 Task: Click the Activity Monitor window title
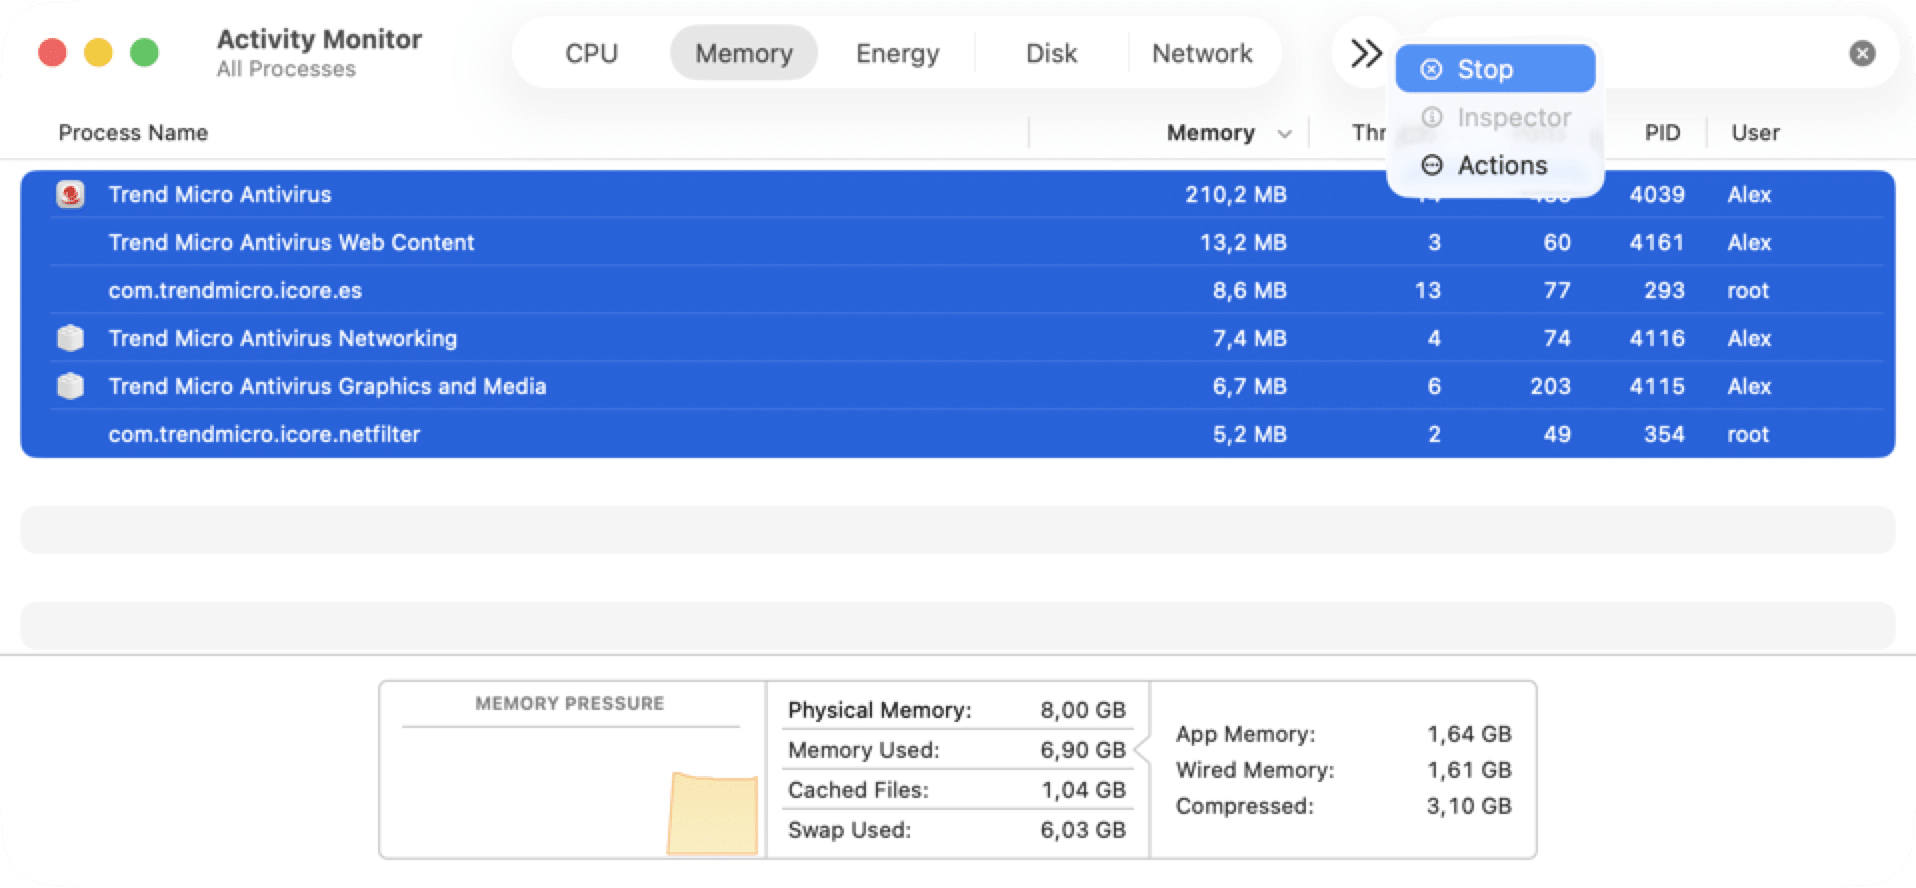coord(319,39)
